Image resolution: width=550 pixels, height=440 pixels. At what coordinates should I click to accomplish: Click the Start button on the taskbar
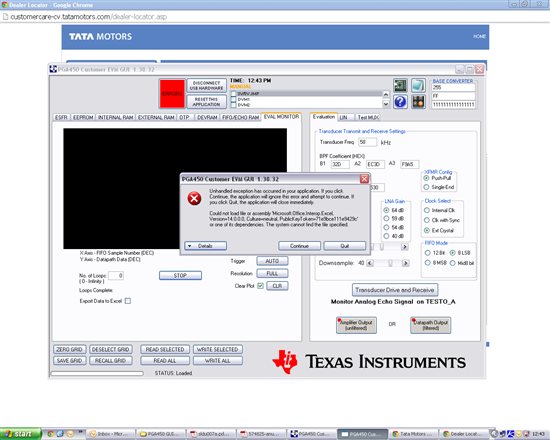pyautogui.click(x=20, y=434)
